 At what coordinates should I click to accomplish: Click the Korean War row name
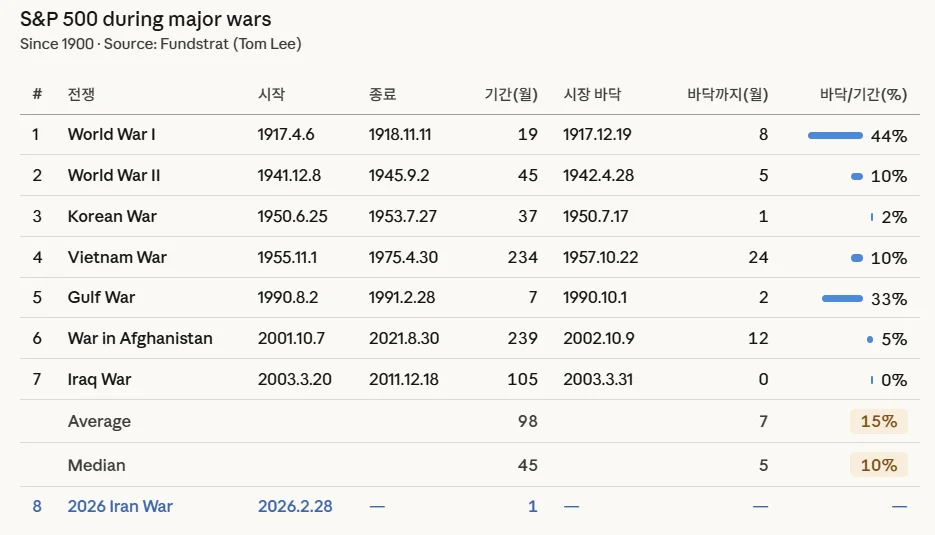coord(112,216)
